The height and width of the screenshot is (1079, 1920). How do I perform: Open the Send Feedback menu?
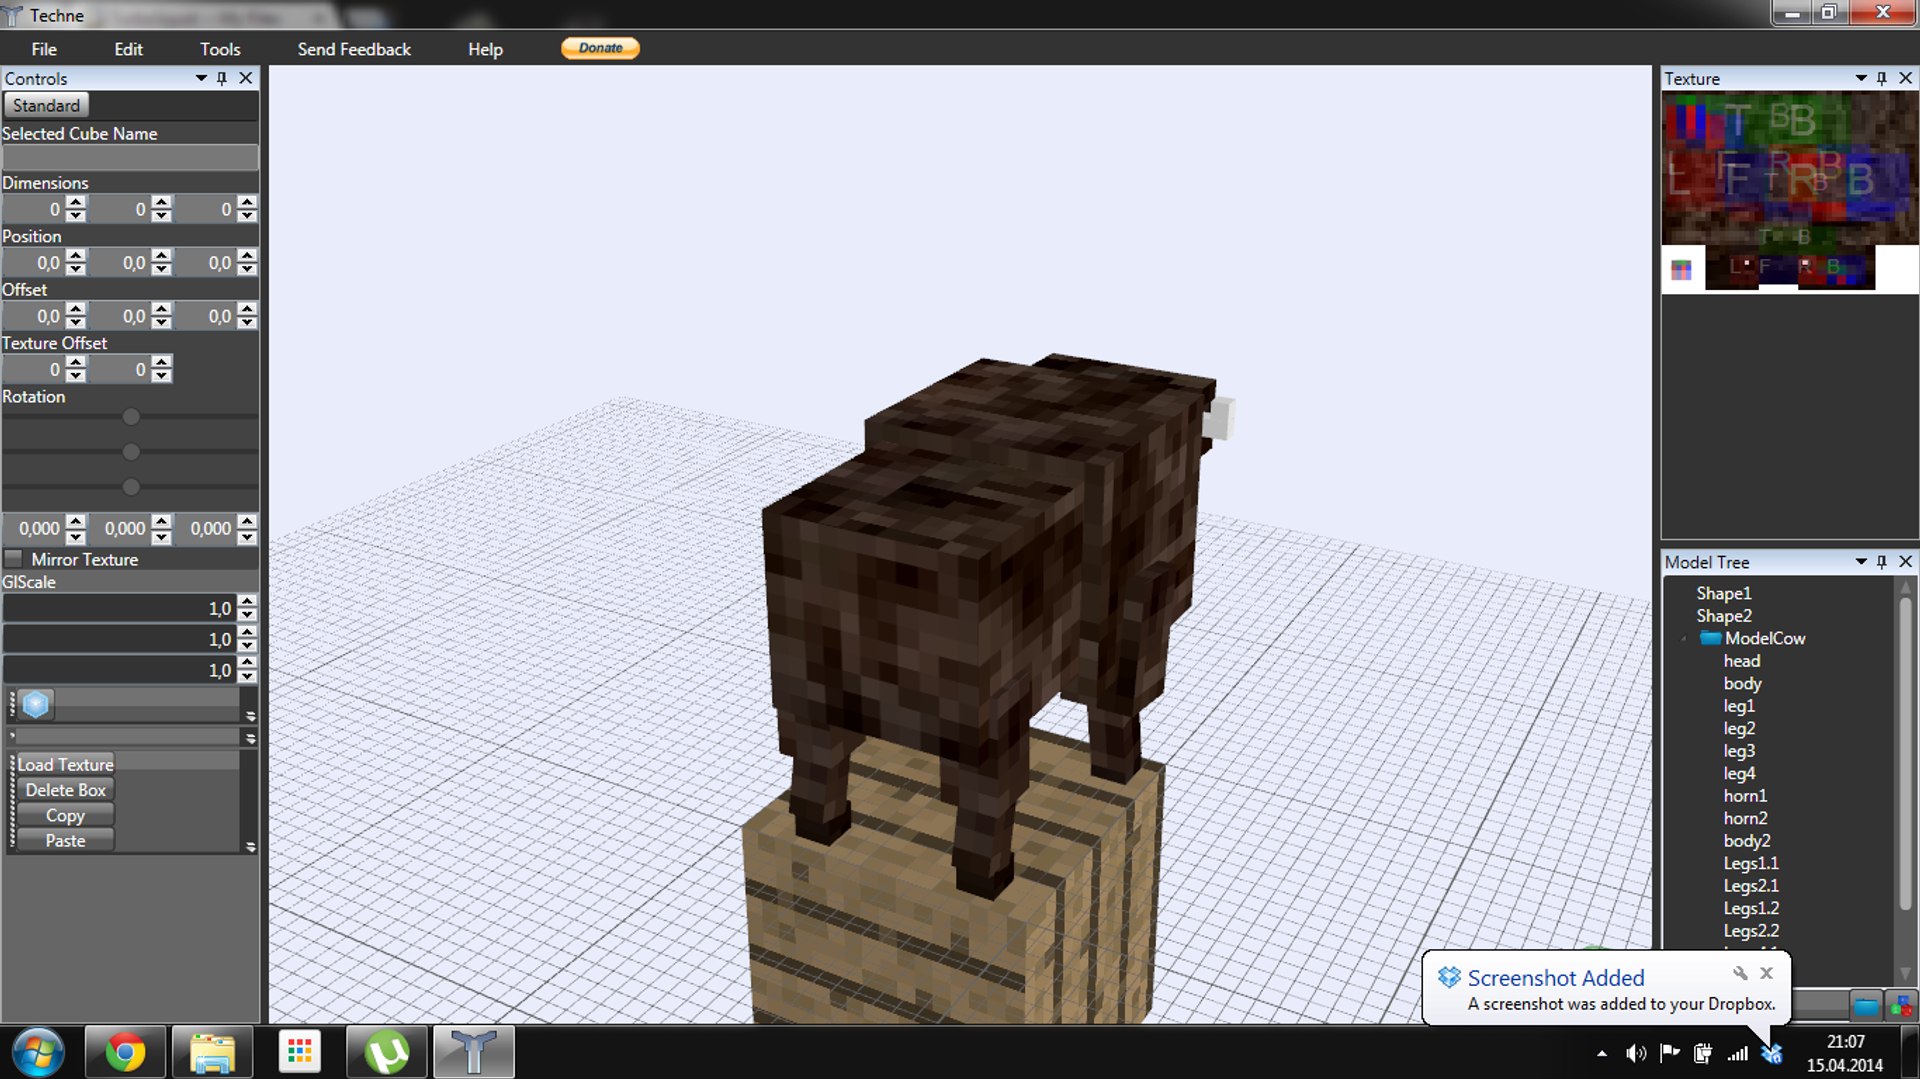[354, 49]
